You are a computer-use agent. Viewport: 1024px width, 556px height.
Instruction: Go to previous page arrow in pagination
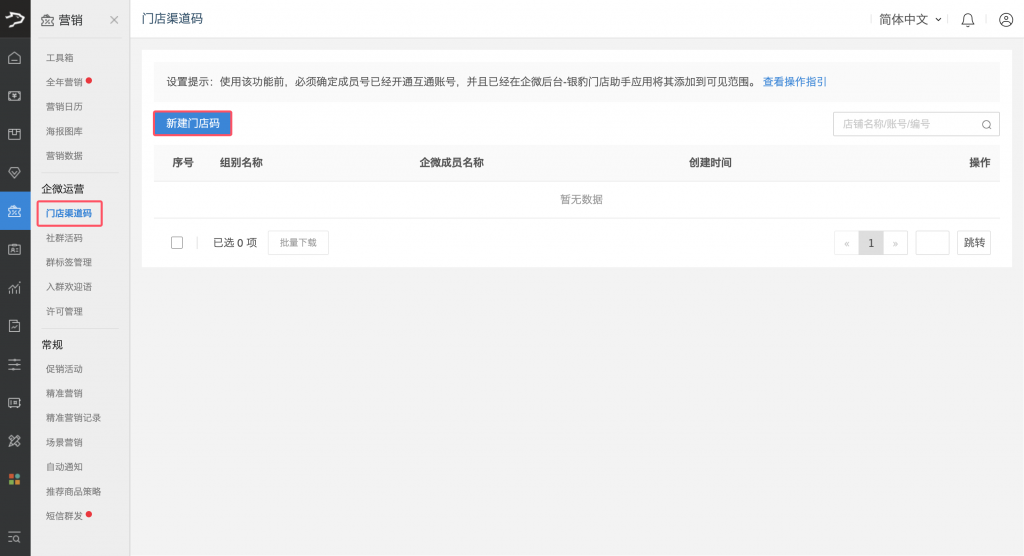pos(847,243)
